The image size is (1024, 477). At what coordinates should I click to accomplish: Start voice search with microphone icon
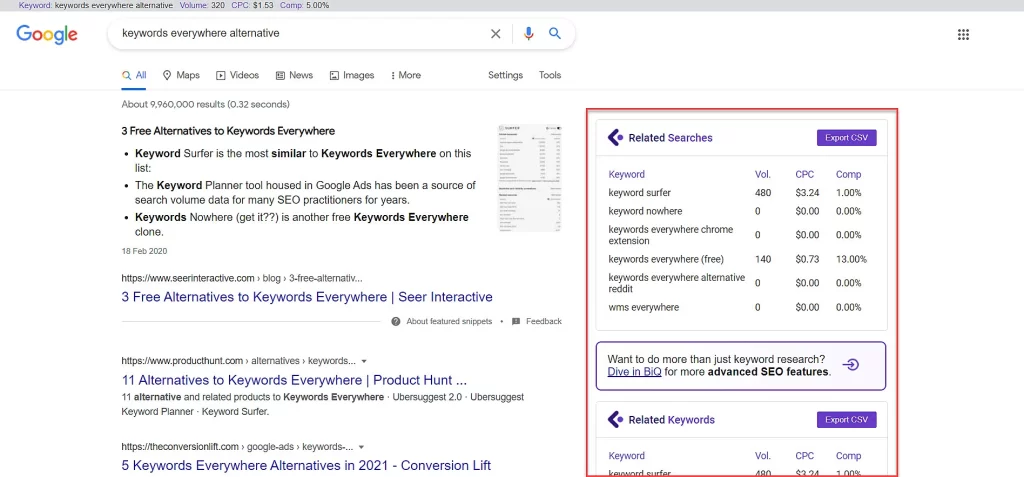tap(529, 34)
